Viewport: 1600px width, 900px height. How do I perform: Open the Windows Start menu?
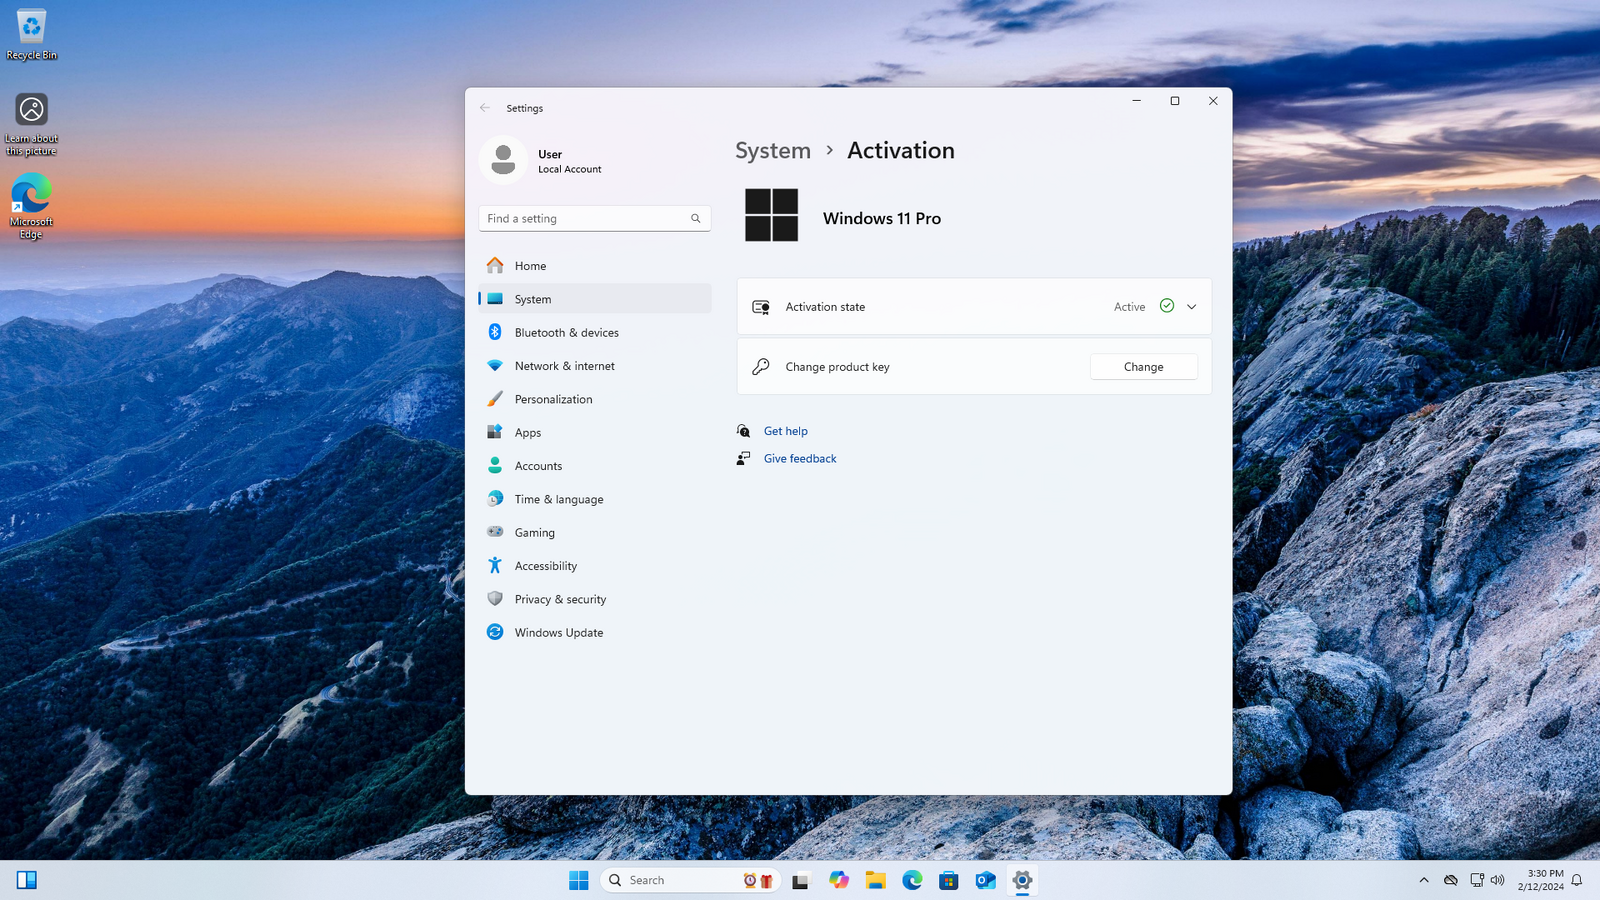pyautogui.click(x=579, y=880)
